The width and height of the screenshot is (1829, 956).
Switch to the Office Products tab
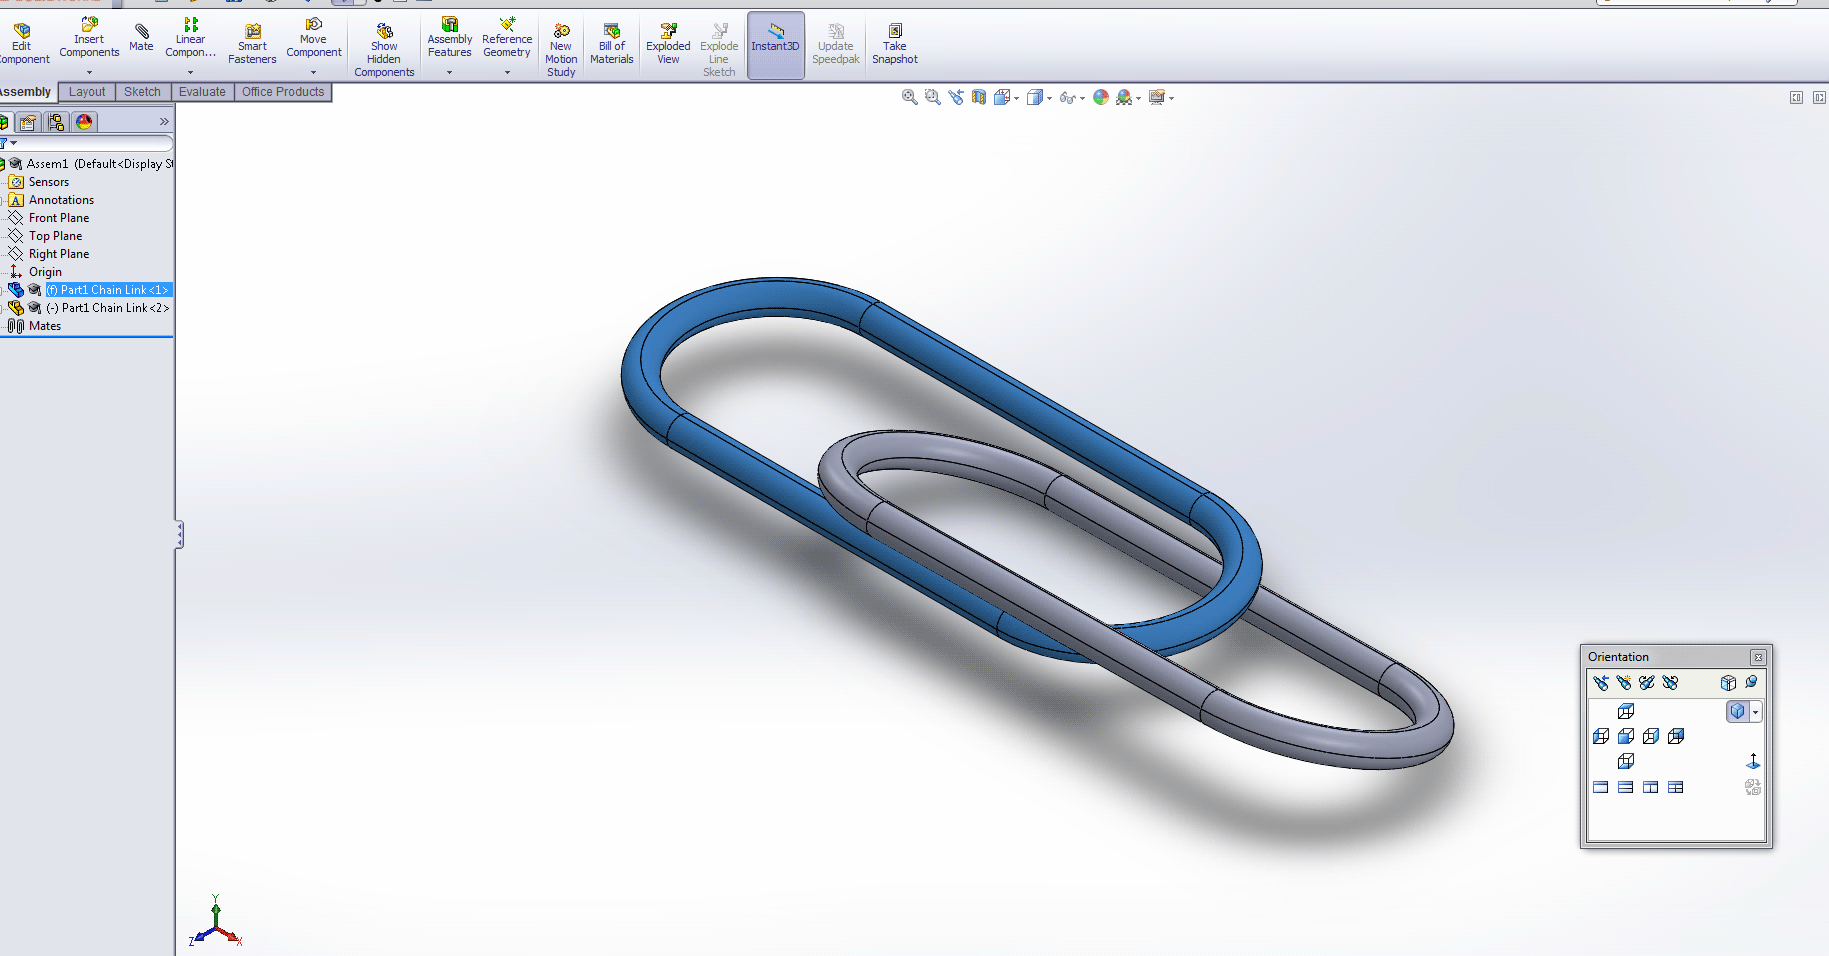[x=283, y=92]
